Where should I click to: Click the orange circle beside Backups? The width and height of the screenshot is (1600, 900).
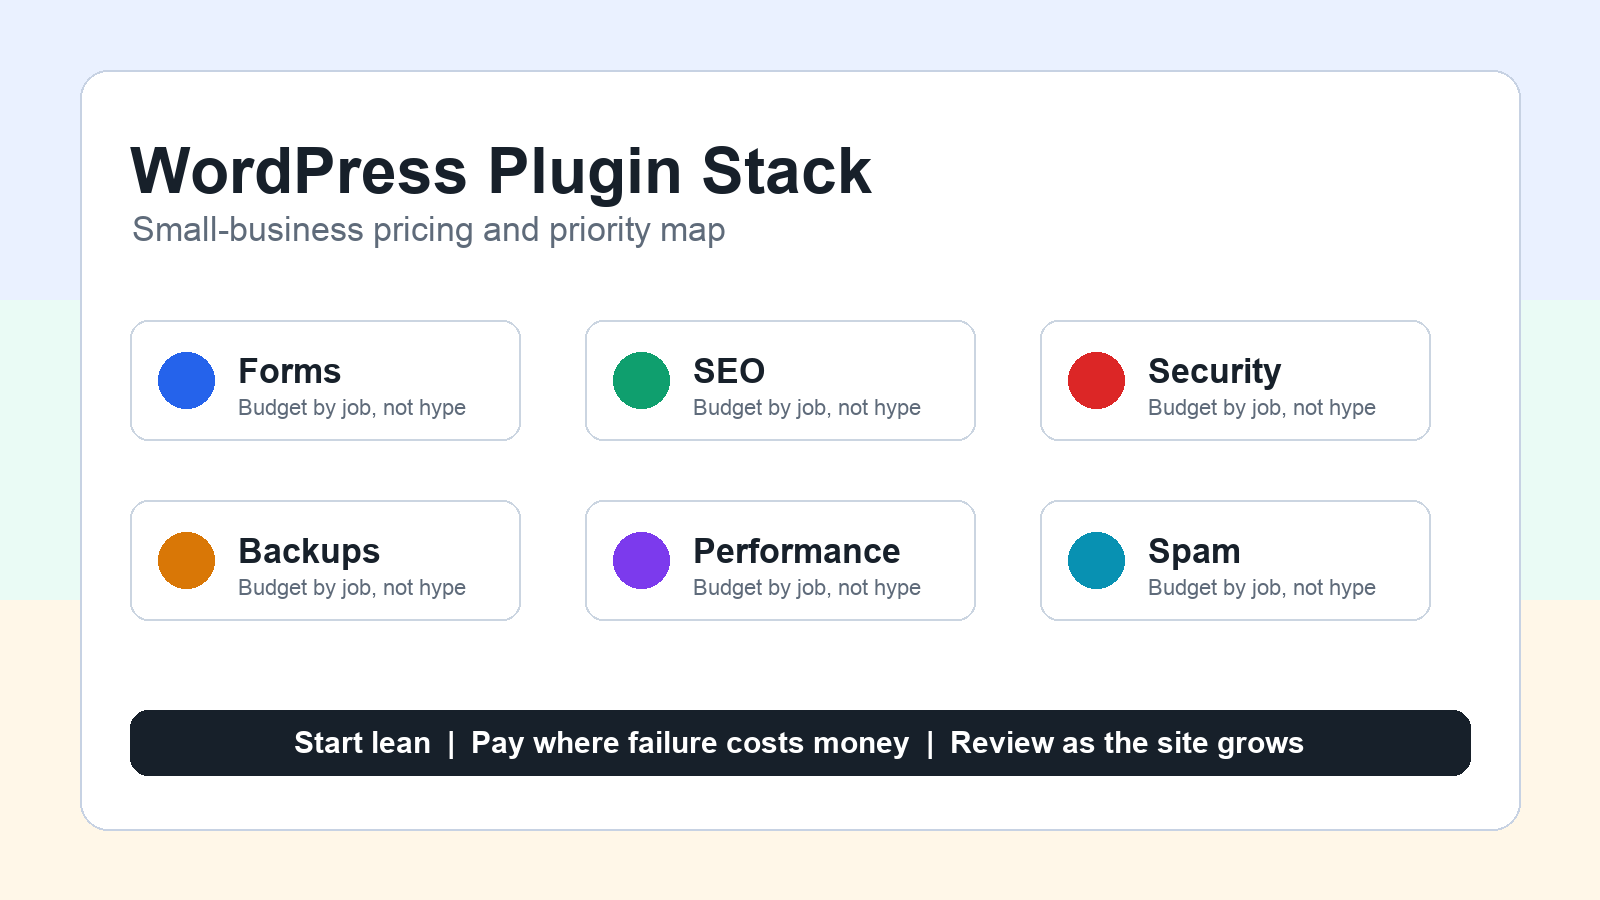click(186, 560)
